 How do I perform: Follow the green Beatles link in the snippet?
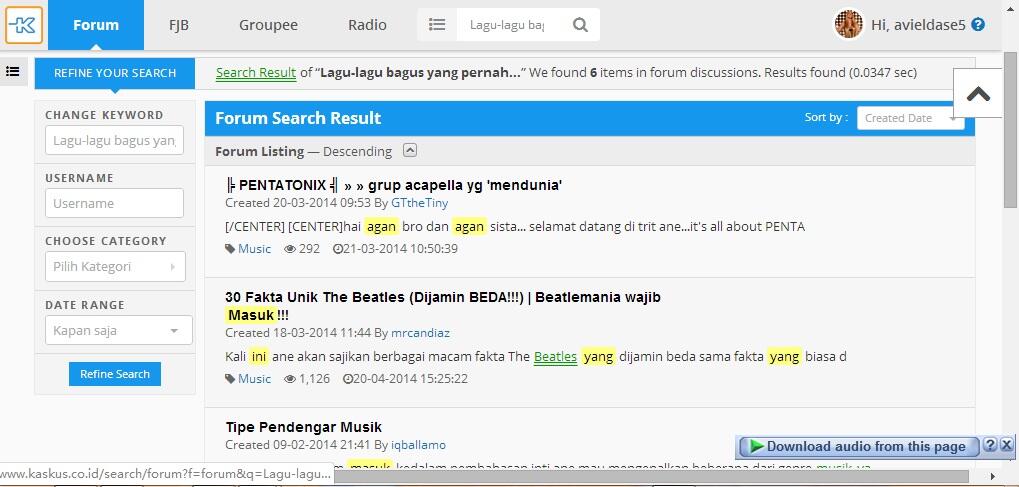[x=556, y=356]
